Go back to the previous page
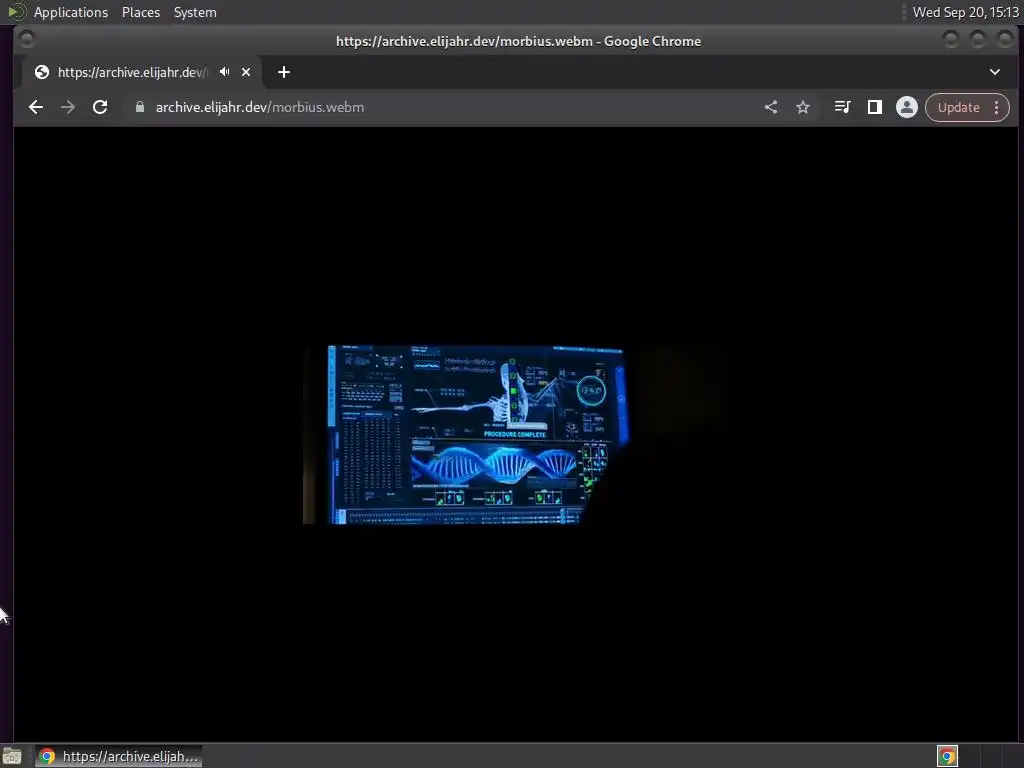This screenshot has width=1024, height=768. [x=36, y=107]
